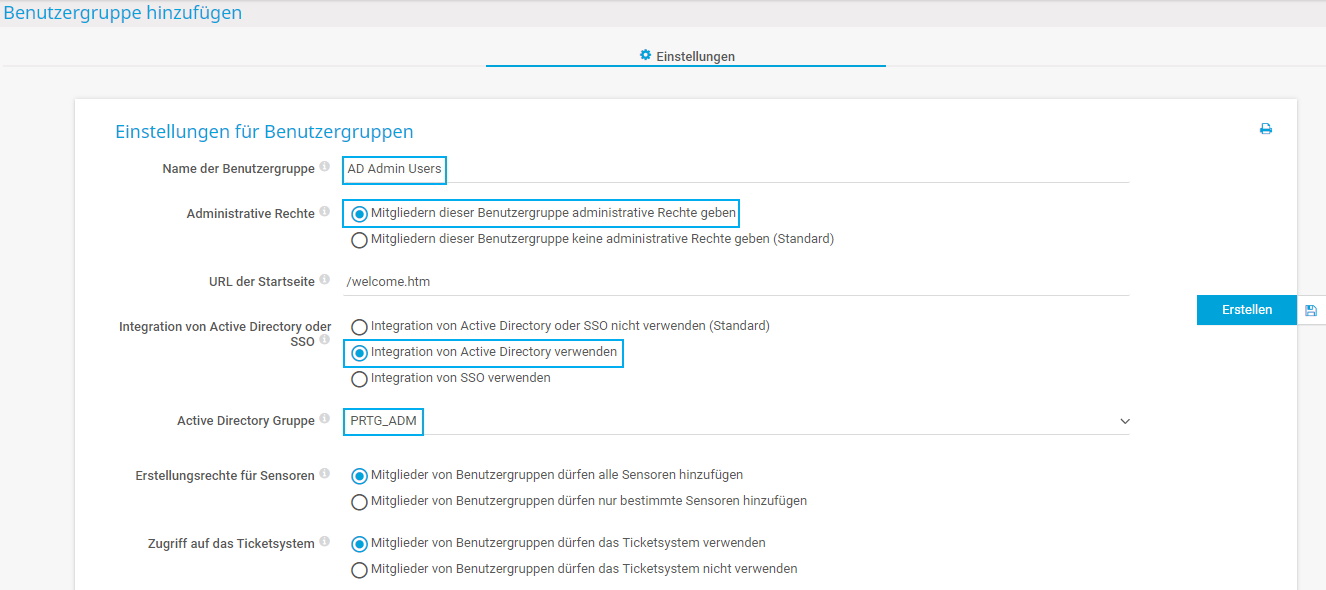Select nur bestimmte Sensoren hinzufügen option

tap(359, 502)
